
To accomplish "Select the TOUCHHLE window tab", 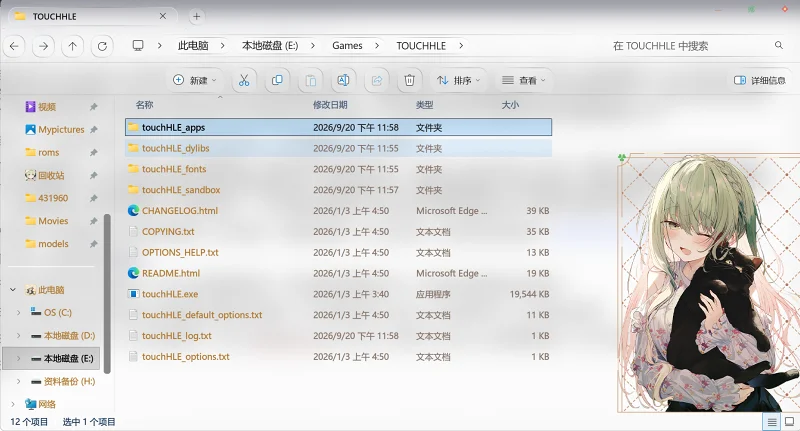I will (92, 16).
